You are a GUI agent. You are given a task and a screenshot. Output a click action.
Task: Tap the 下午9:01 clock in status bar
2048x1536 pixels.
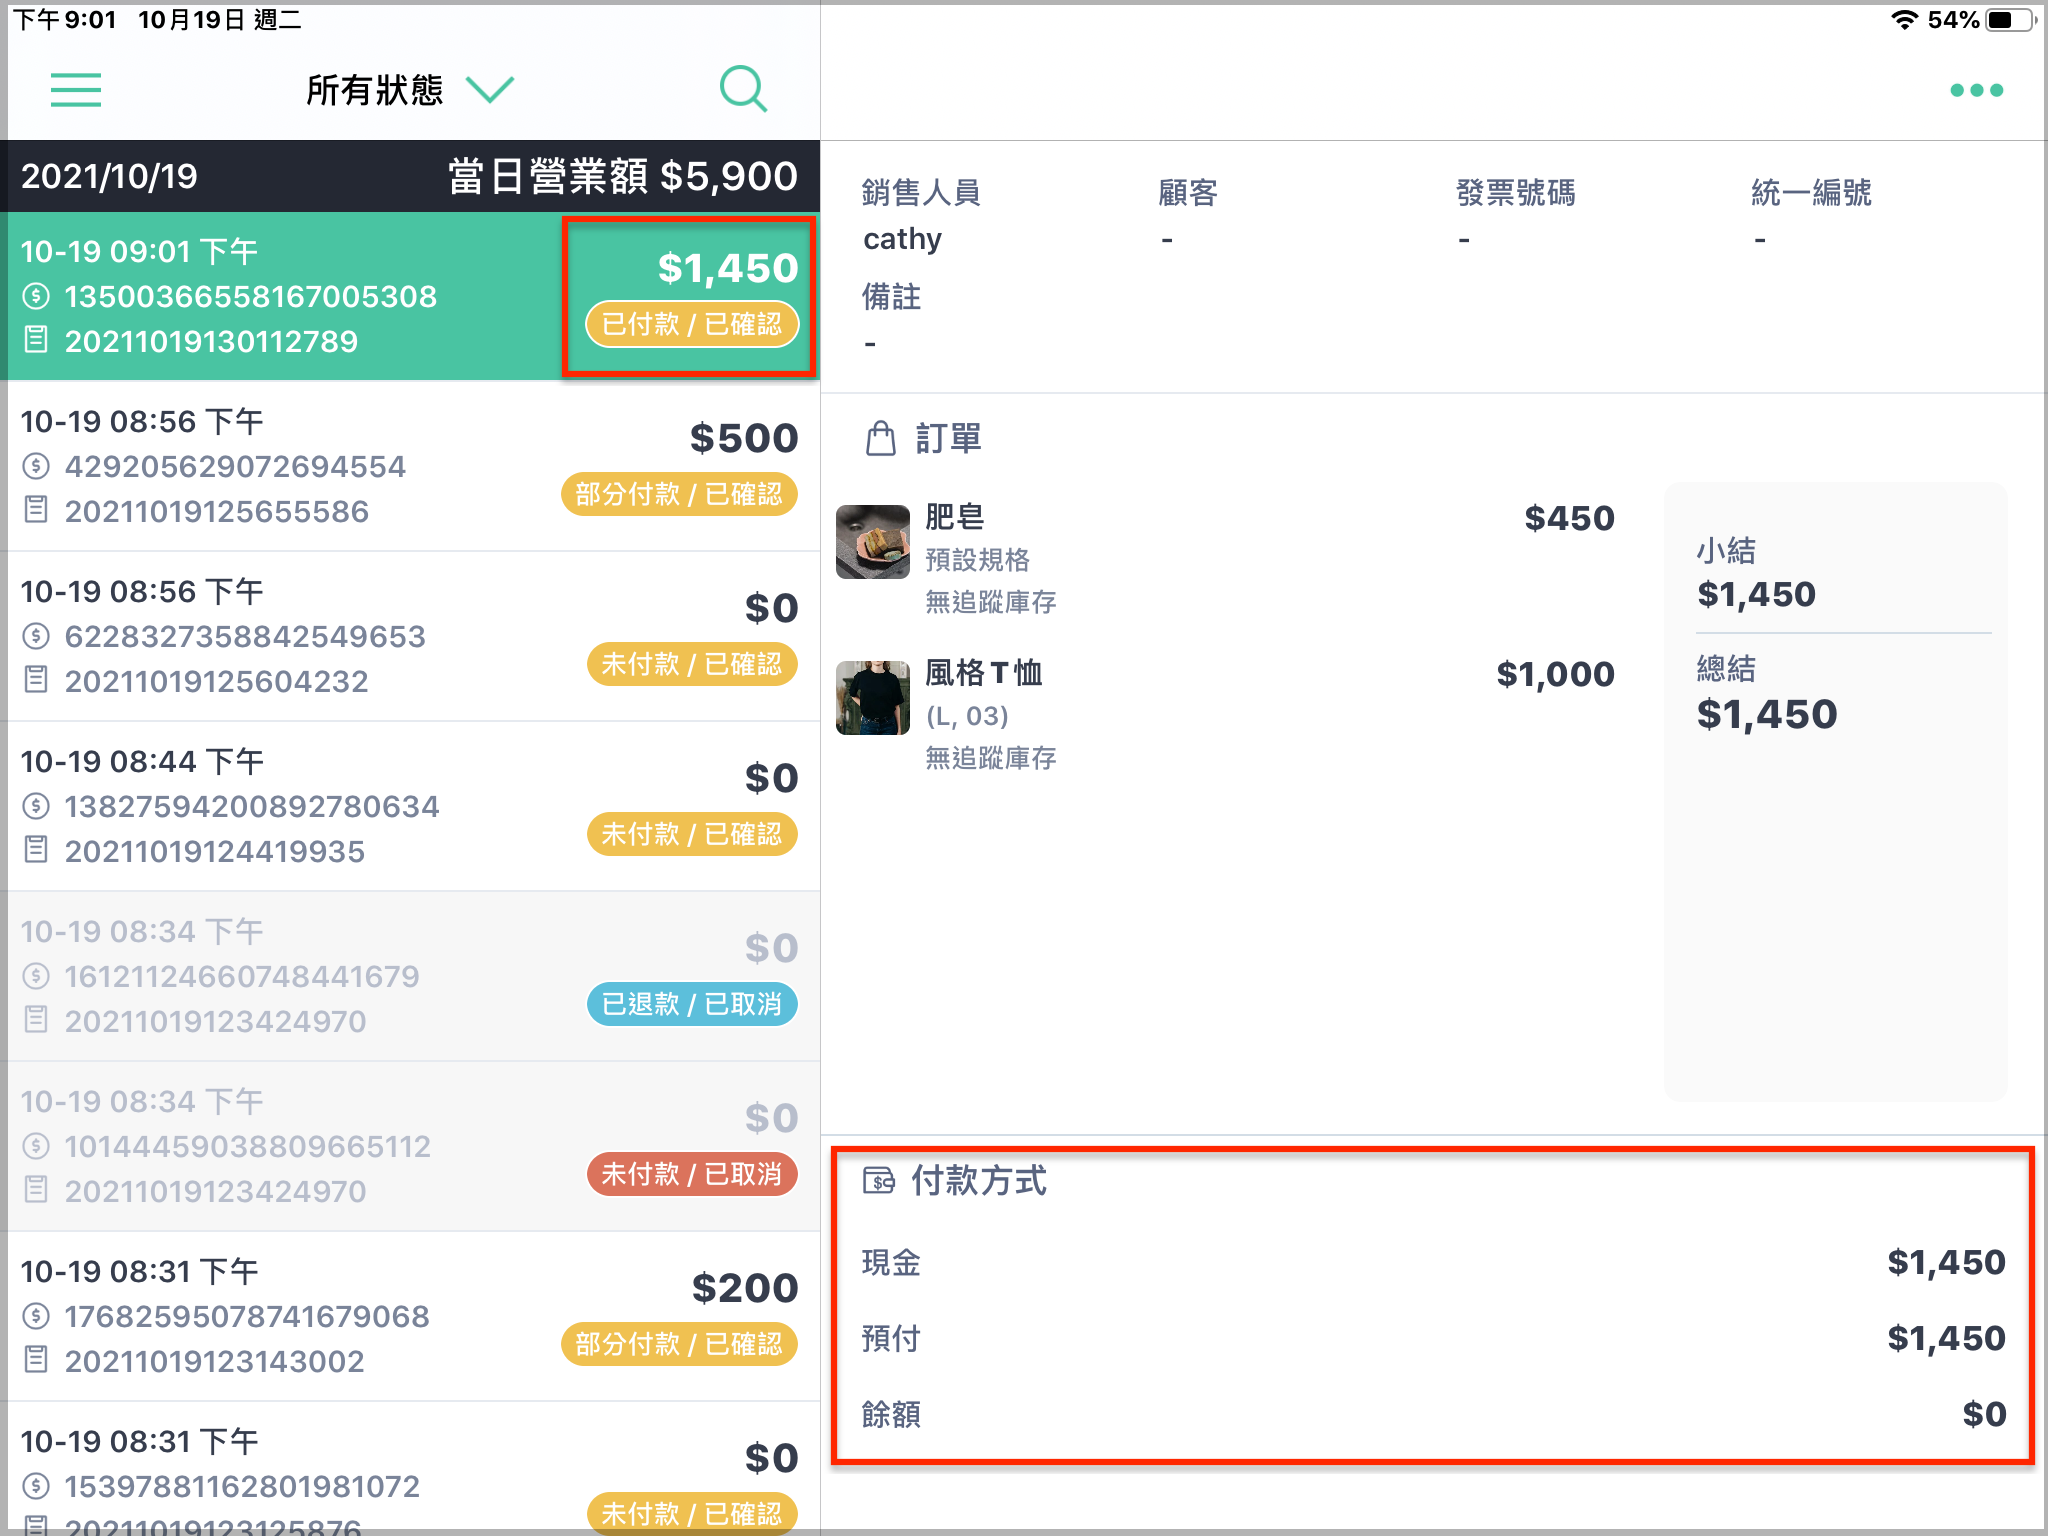tap(65, 20)
